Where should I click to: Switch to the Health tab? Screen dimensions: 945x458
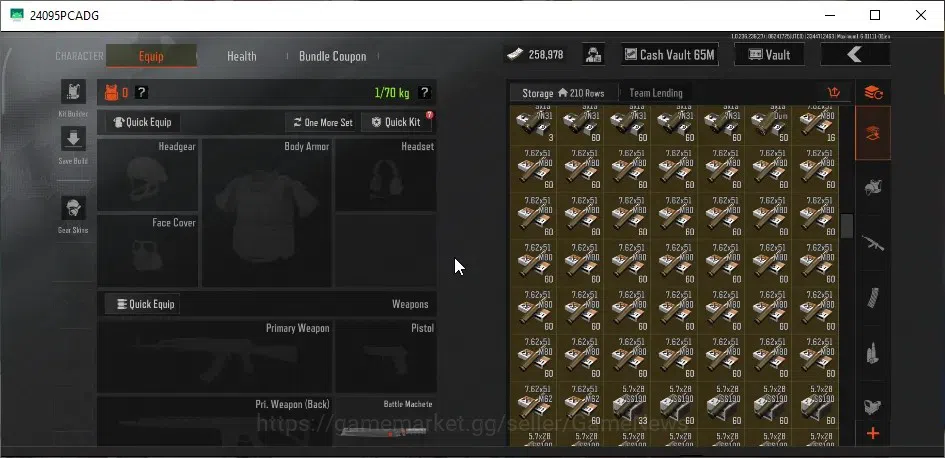(x=242, y=56)
